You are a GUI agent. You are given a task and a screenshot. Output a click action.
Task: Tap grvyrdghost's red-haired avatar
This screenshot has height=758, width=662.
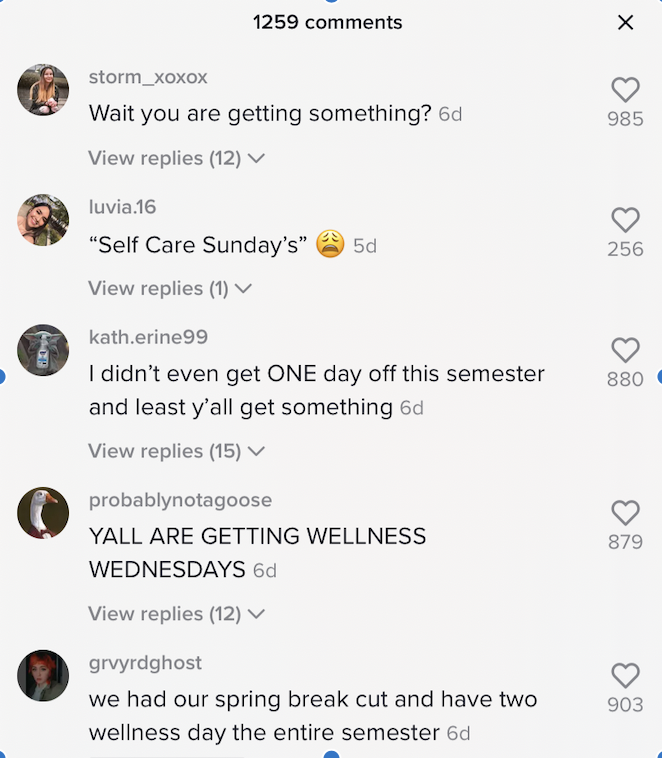tap(44, 675)
